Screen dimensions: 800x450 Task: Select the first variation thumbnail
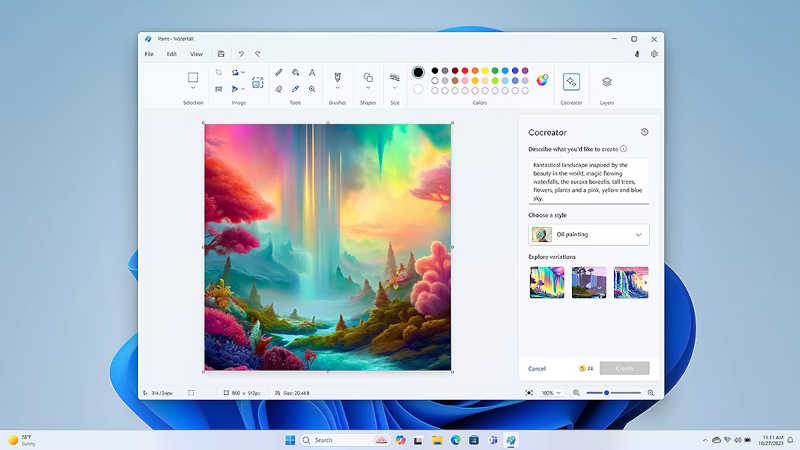pyautogui.click(x=547, y=282)
